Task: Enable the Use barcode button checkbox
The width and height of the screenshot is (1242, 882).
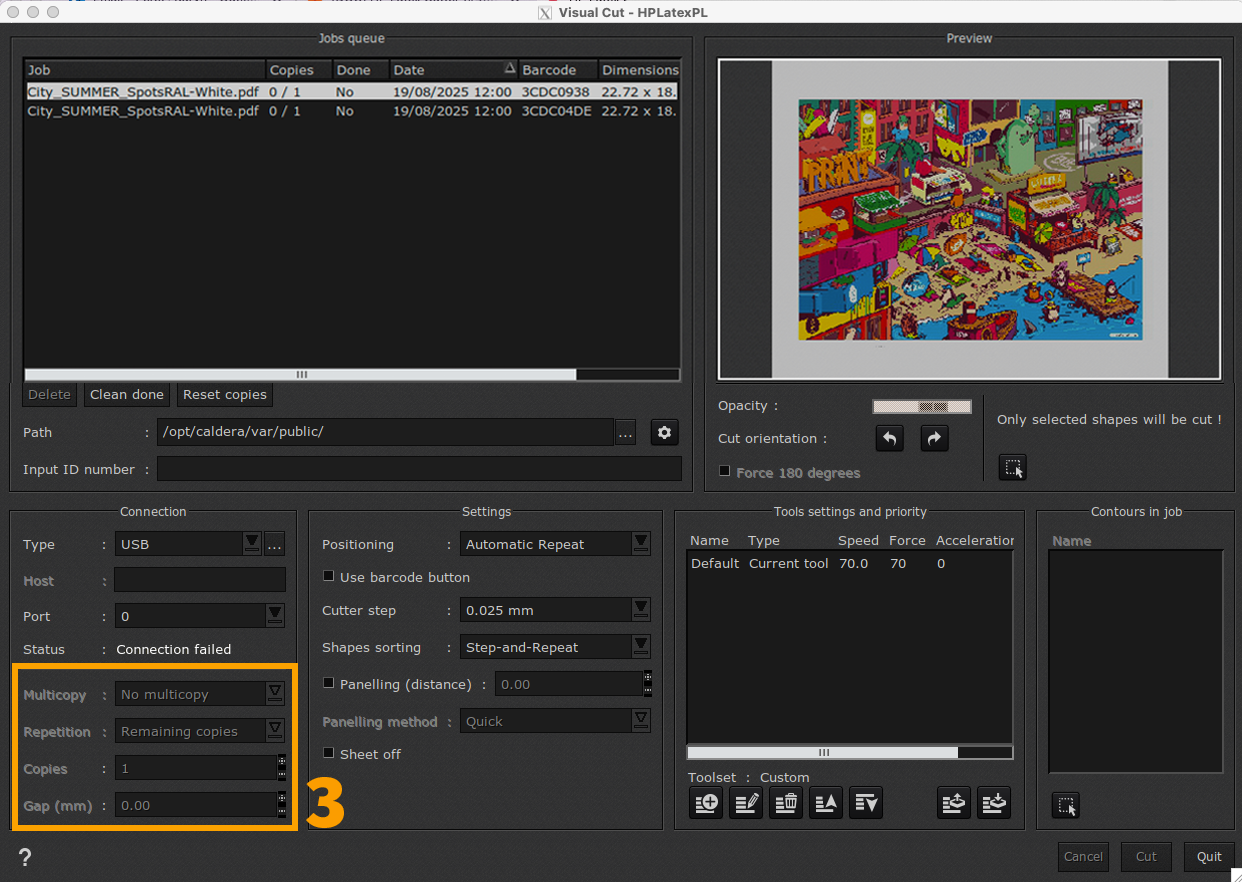Action: (x=329, y=577)
